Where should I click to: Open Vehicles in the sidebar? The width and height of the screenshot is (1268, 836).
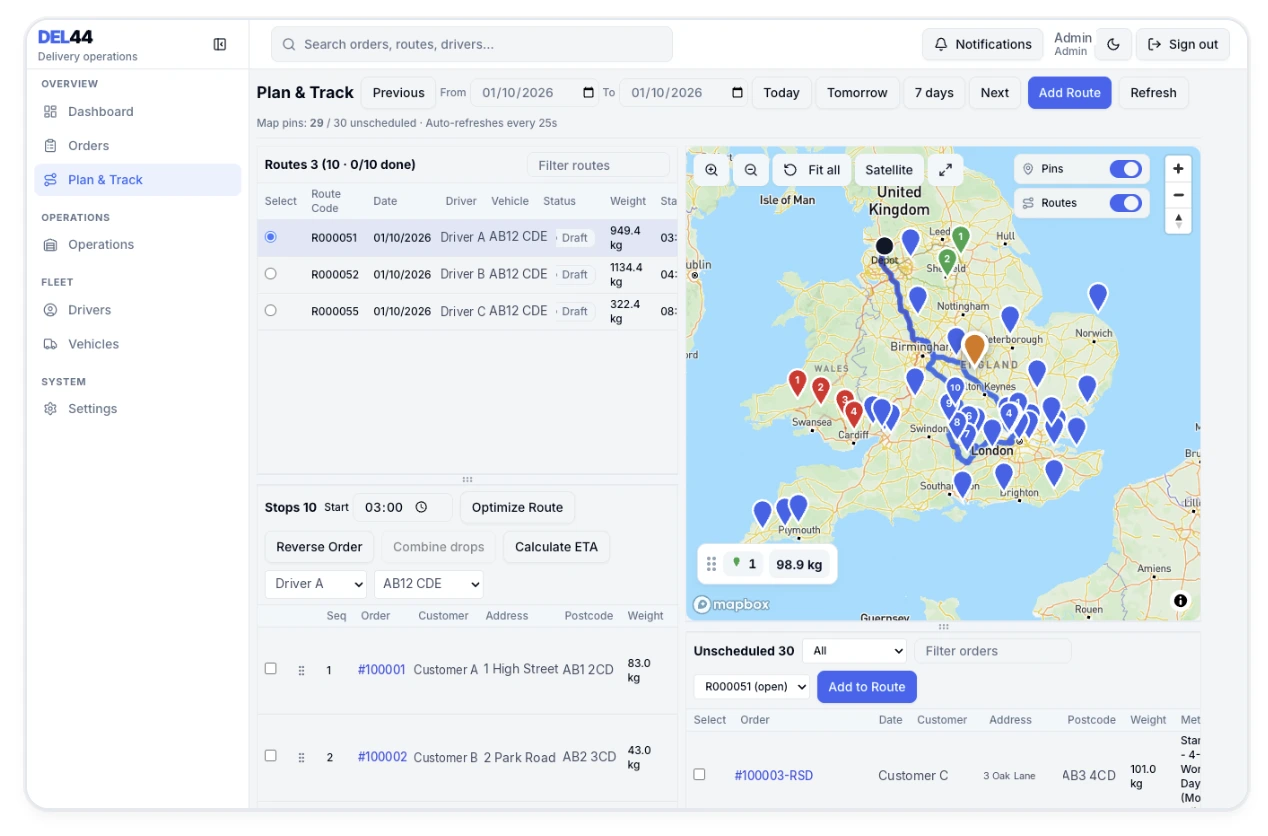[x=137, y=344]
